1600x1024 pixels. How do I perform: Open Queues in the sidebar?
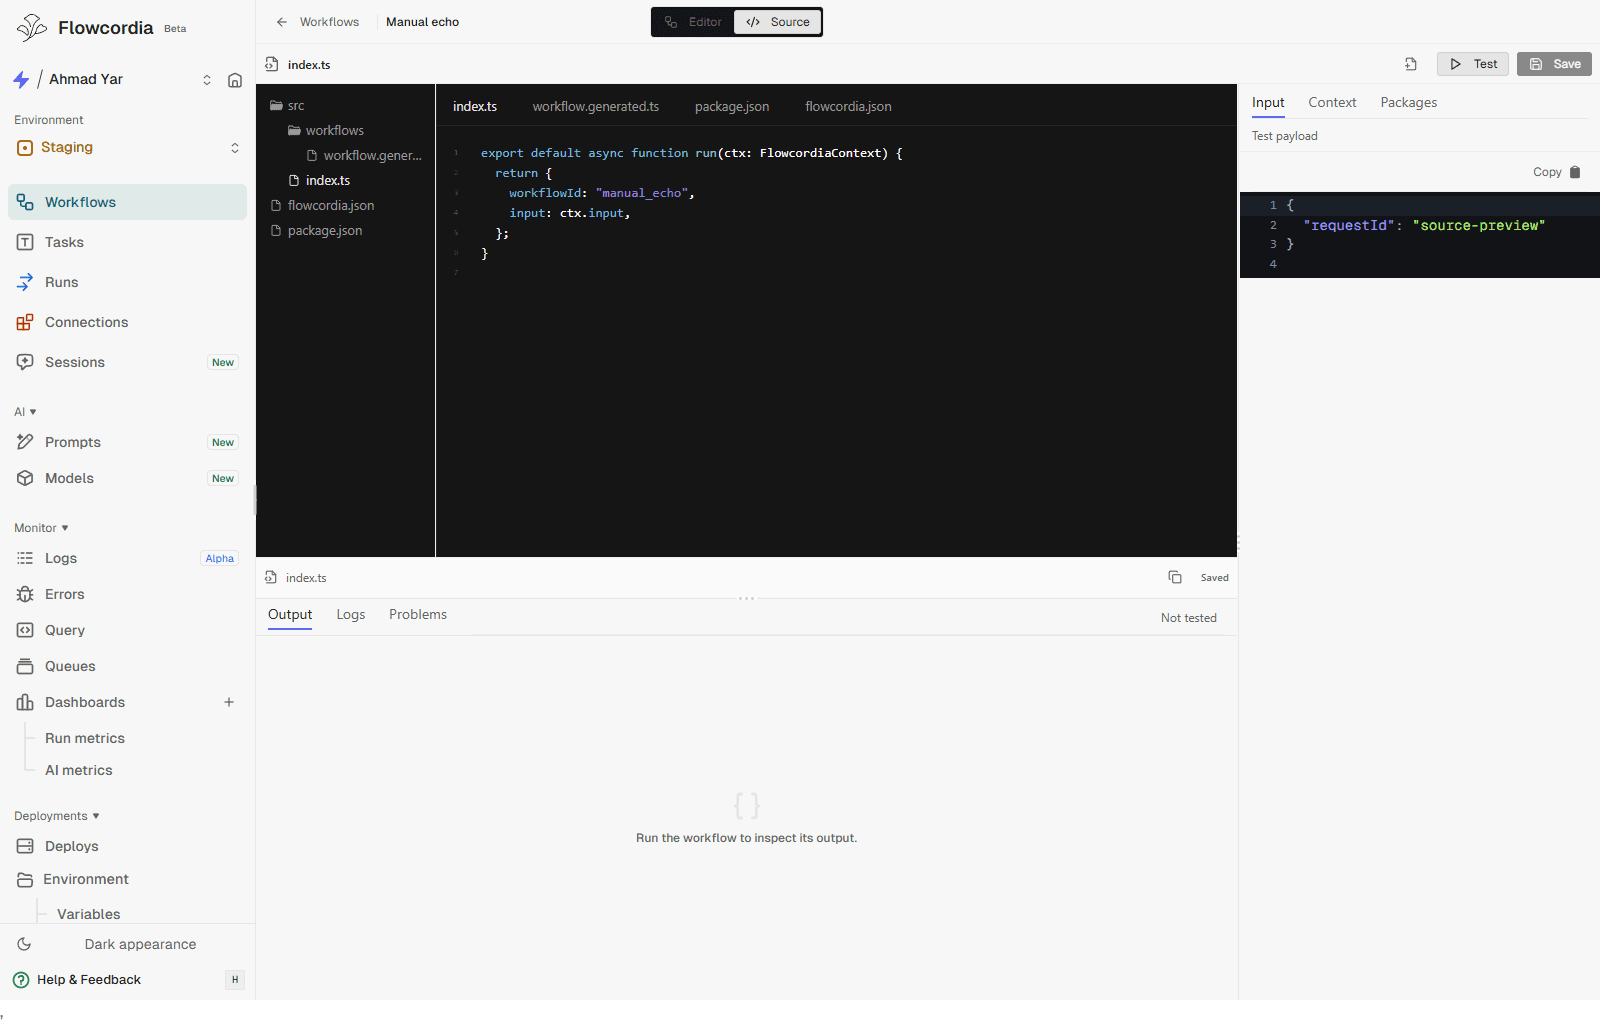pos(127,666)
